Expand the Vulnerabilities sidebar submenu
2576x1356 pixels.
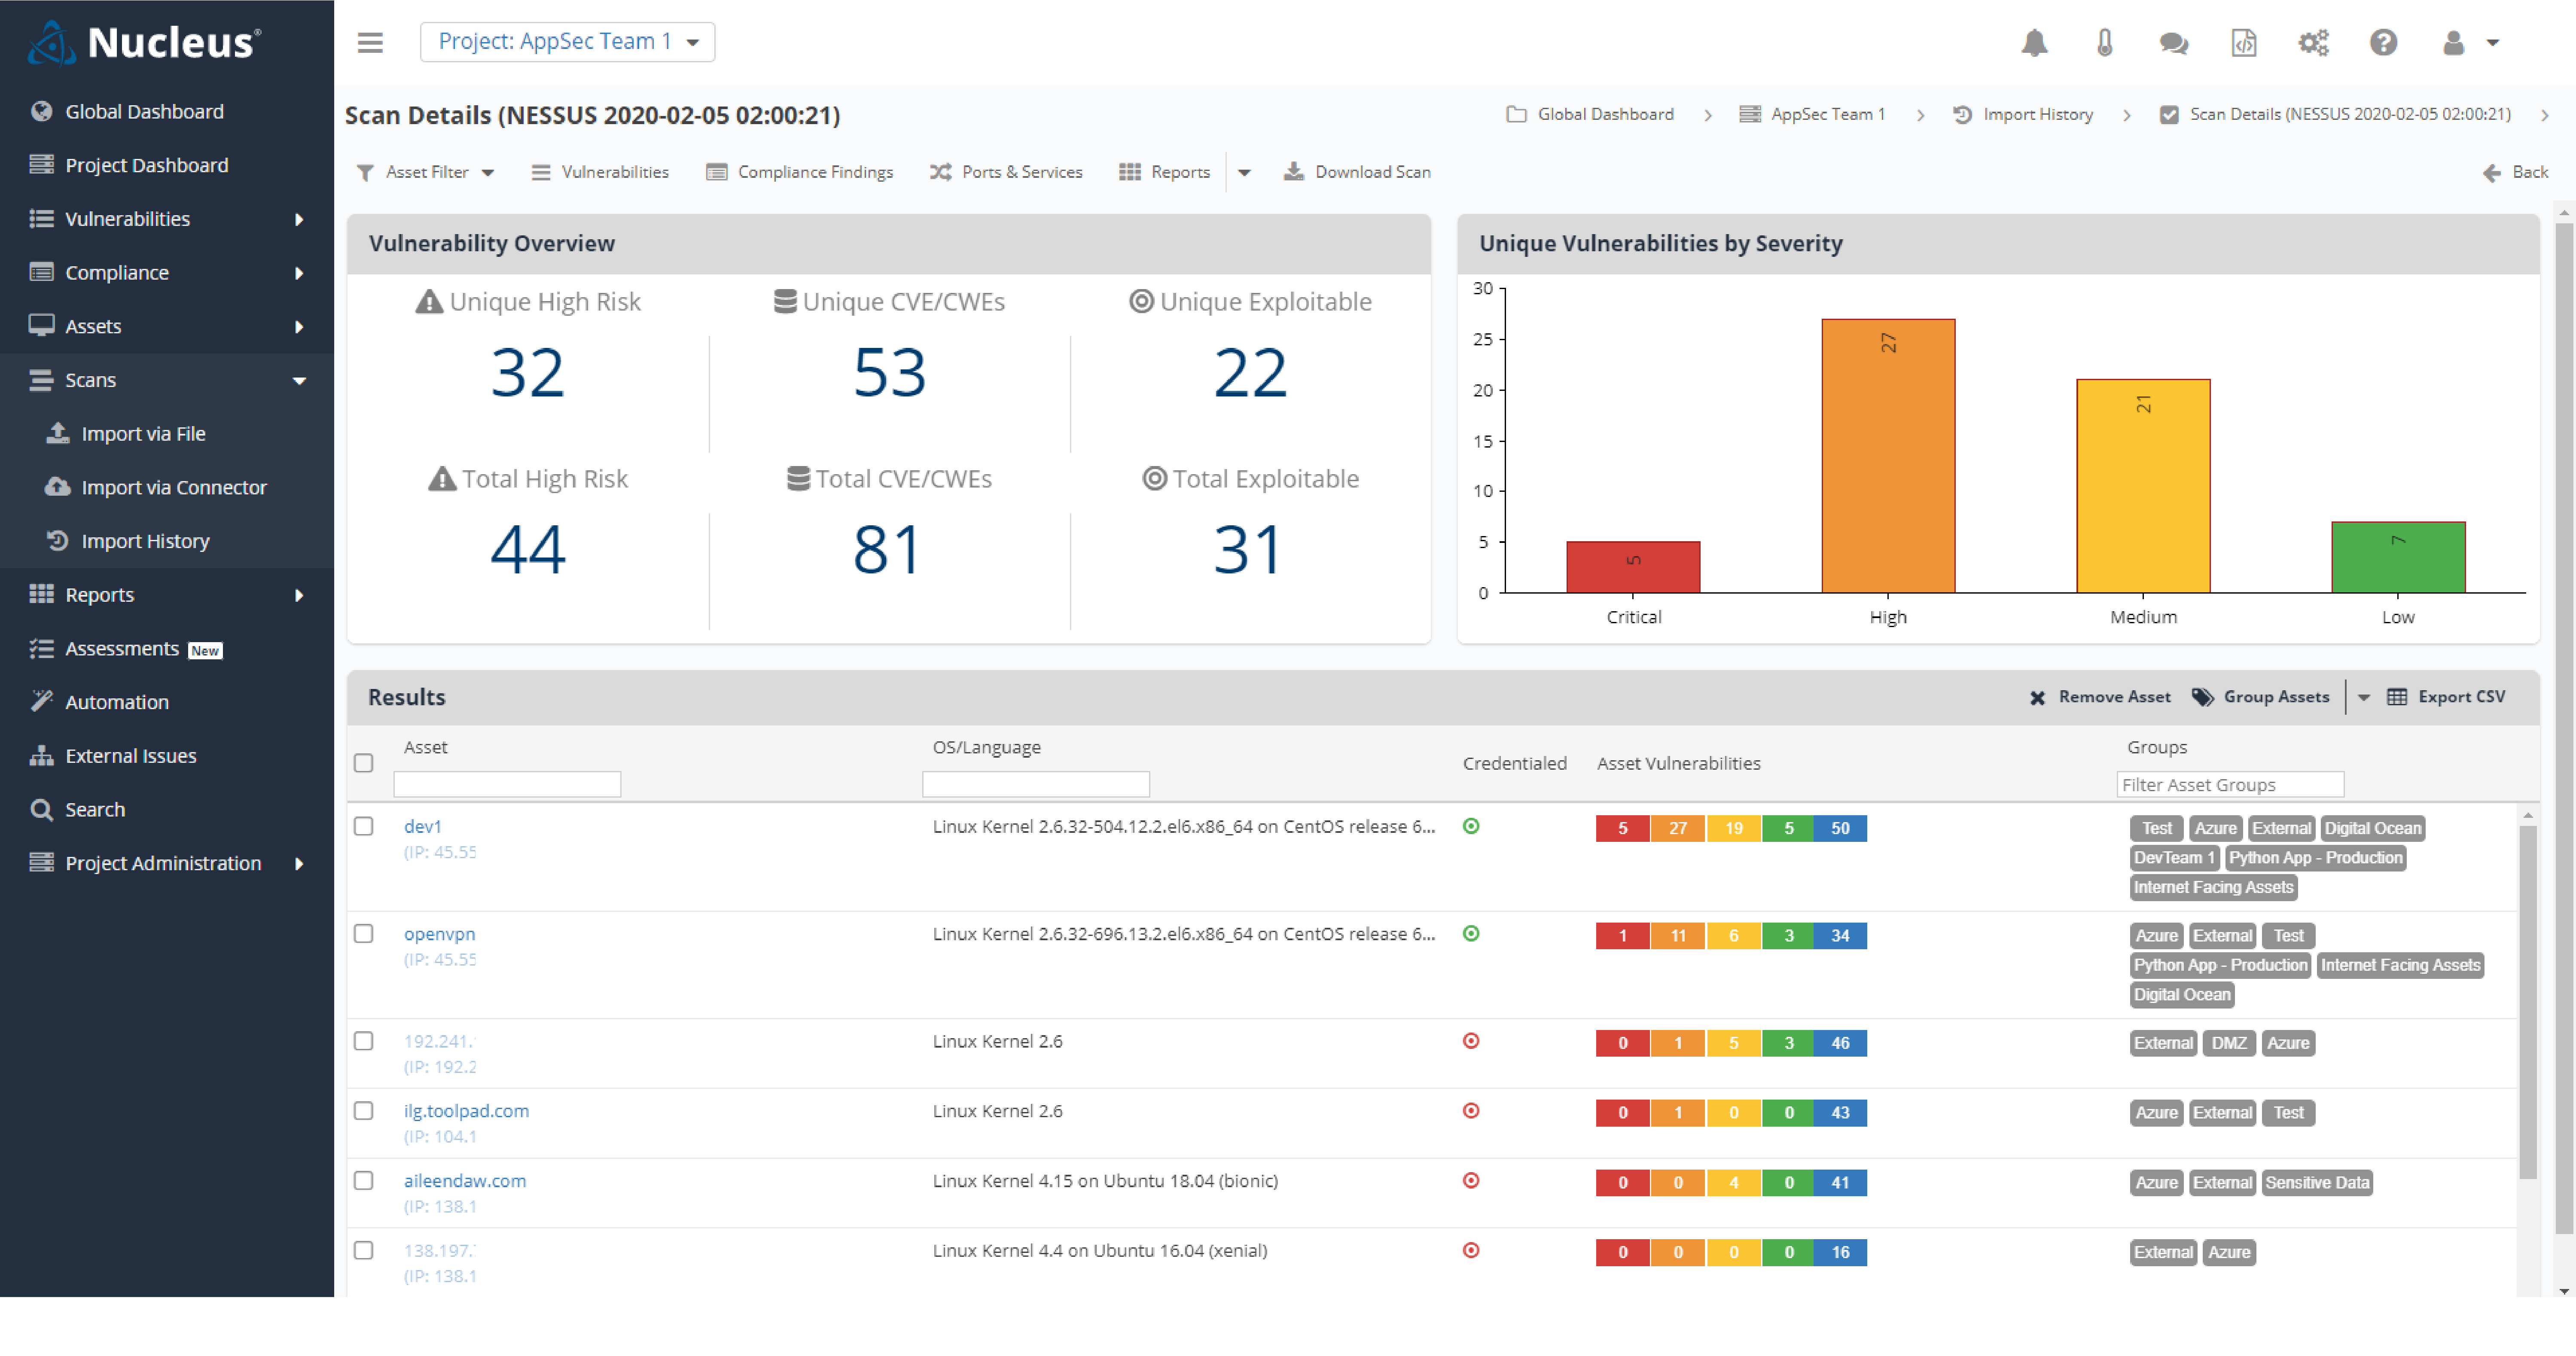(299, 219)
